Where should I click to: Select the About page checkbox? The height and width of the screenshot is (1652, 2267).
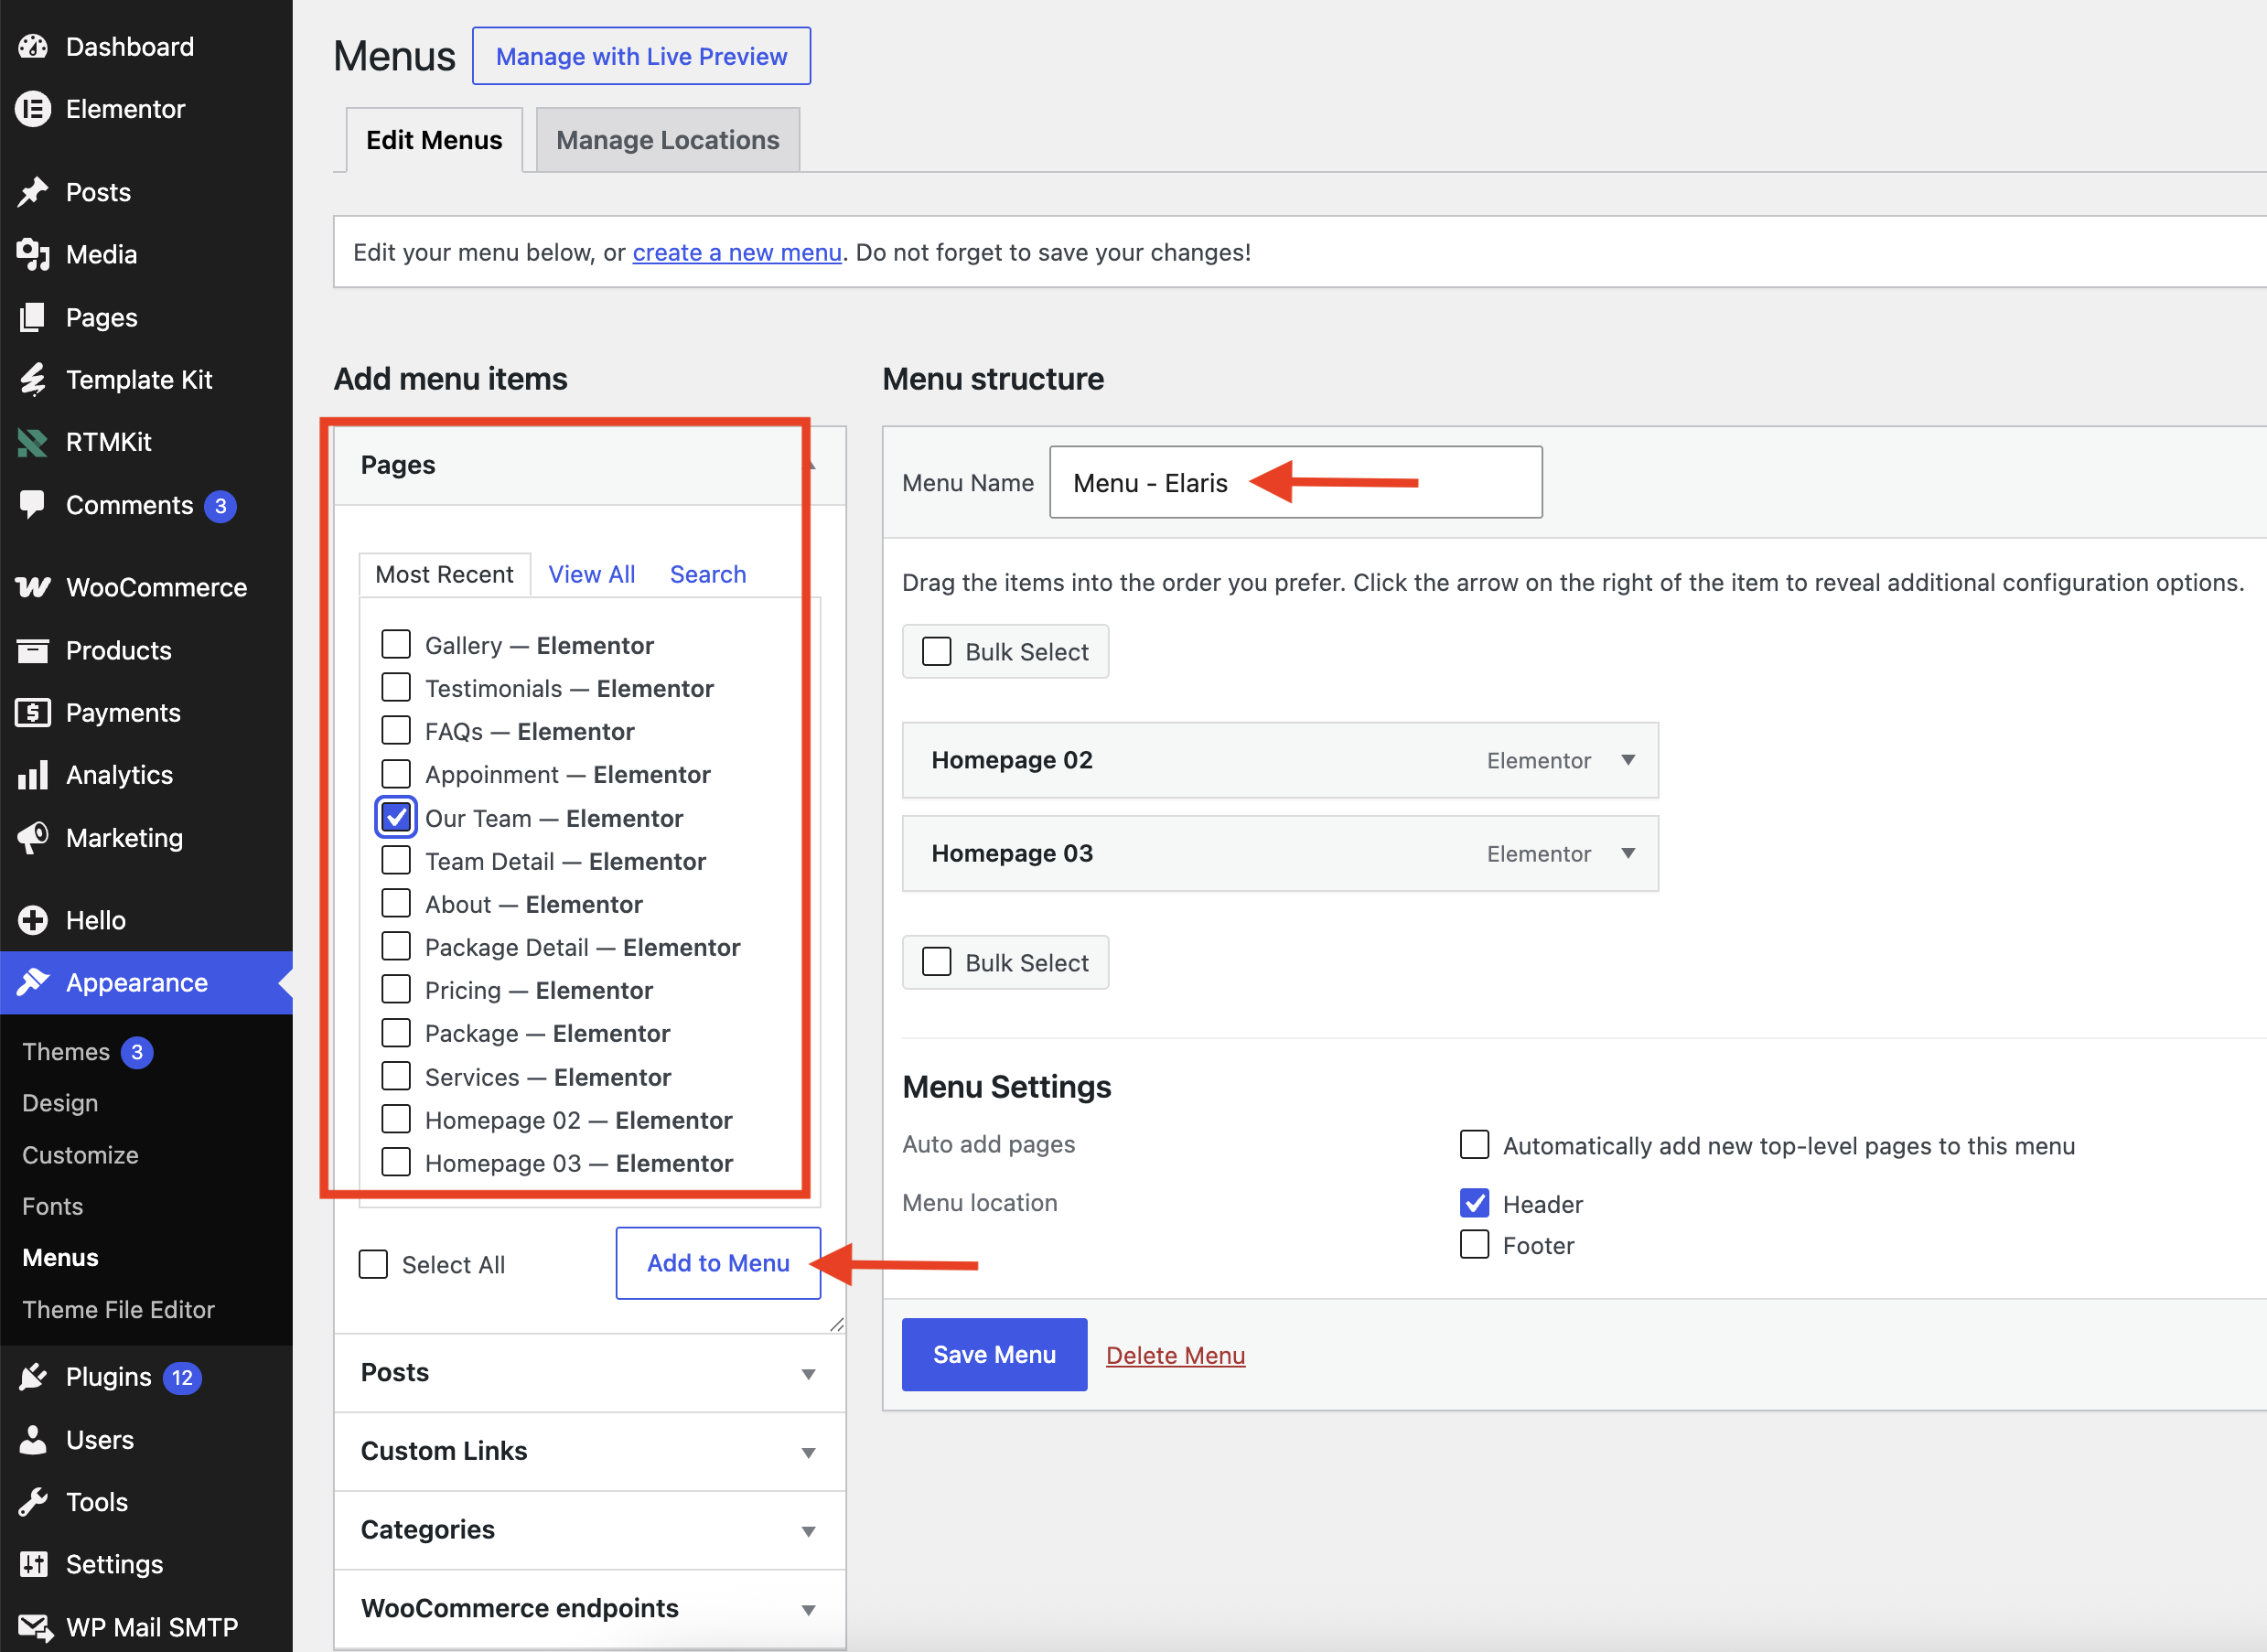[396, 903]
